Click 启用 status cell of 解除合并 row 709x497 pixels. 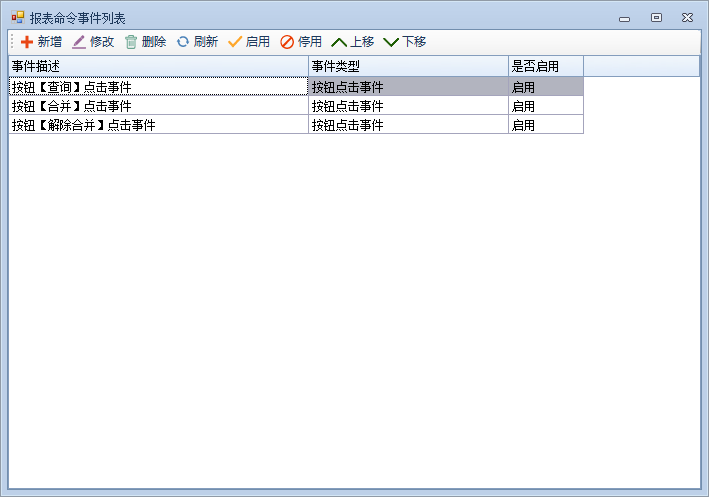545,125
